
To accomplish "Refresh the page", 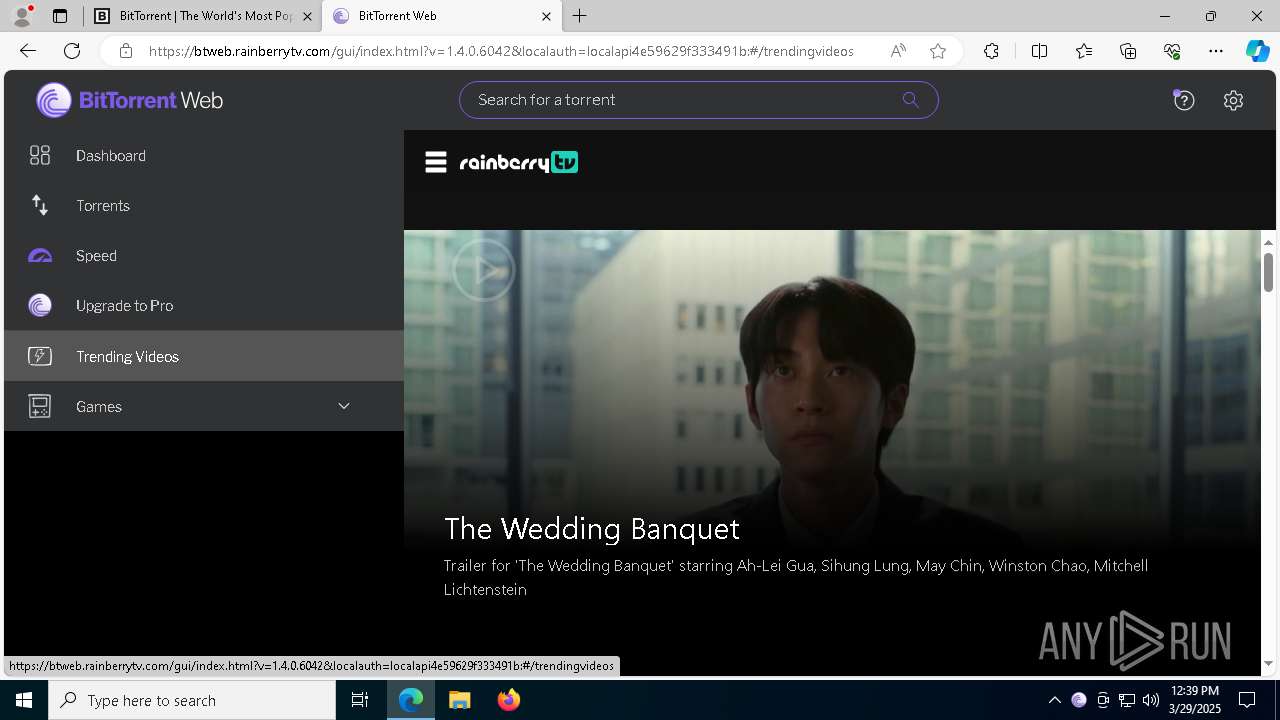I will [72, 51].
